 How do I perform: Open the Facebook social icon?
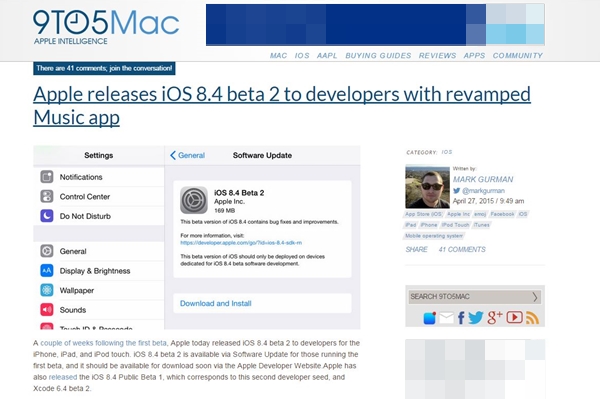pos(461,318)
